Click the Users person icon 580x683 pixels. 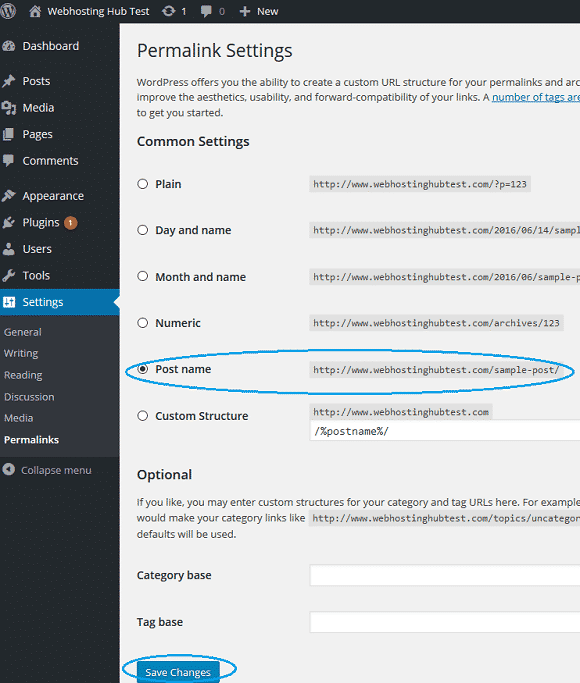(9, 249)
